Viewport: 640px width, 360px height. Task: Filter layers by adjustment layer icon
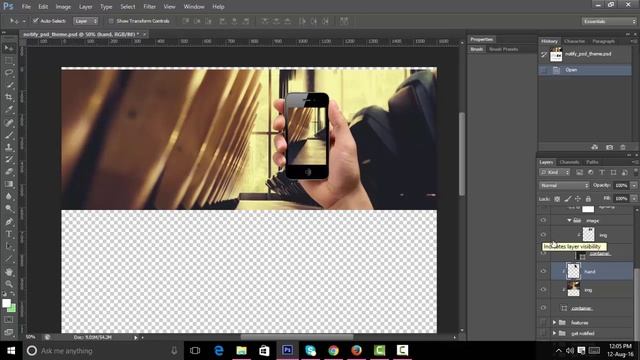[x=591, y=172]
